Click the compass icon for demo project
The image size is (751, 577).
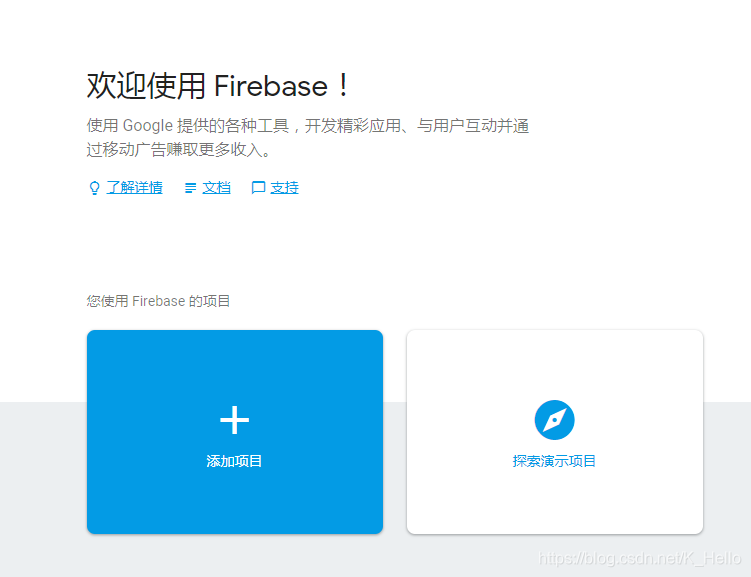tap(554, 420)
